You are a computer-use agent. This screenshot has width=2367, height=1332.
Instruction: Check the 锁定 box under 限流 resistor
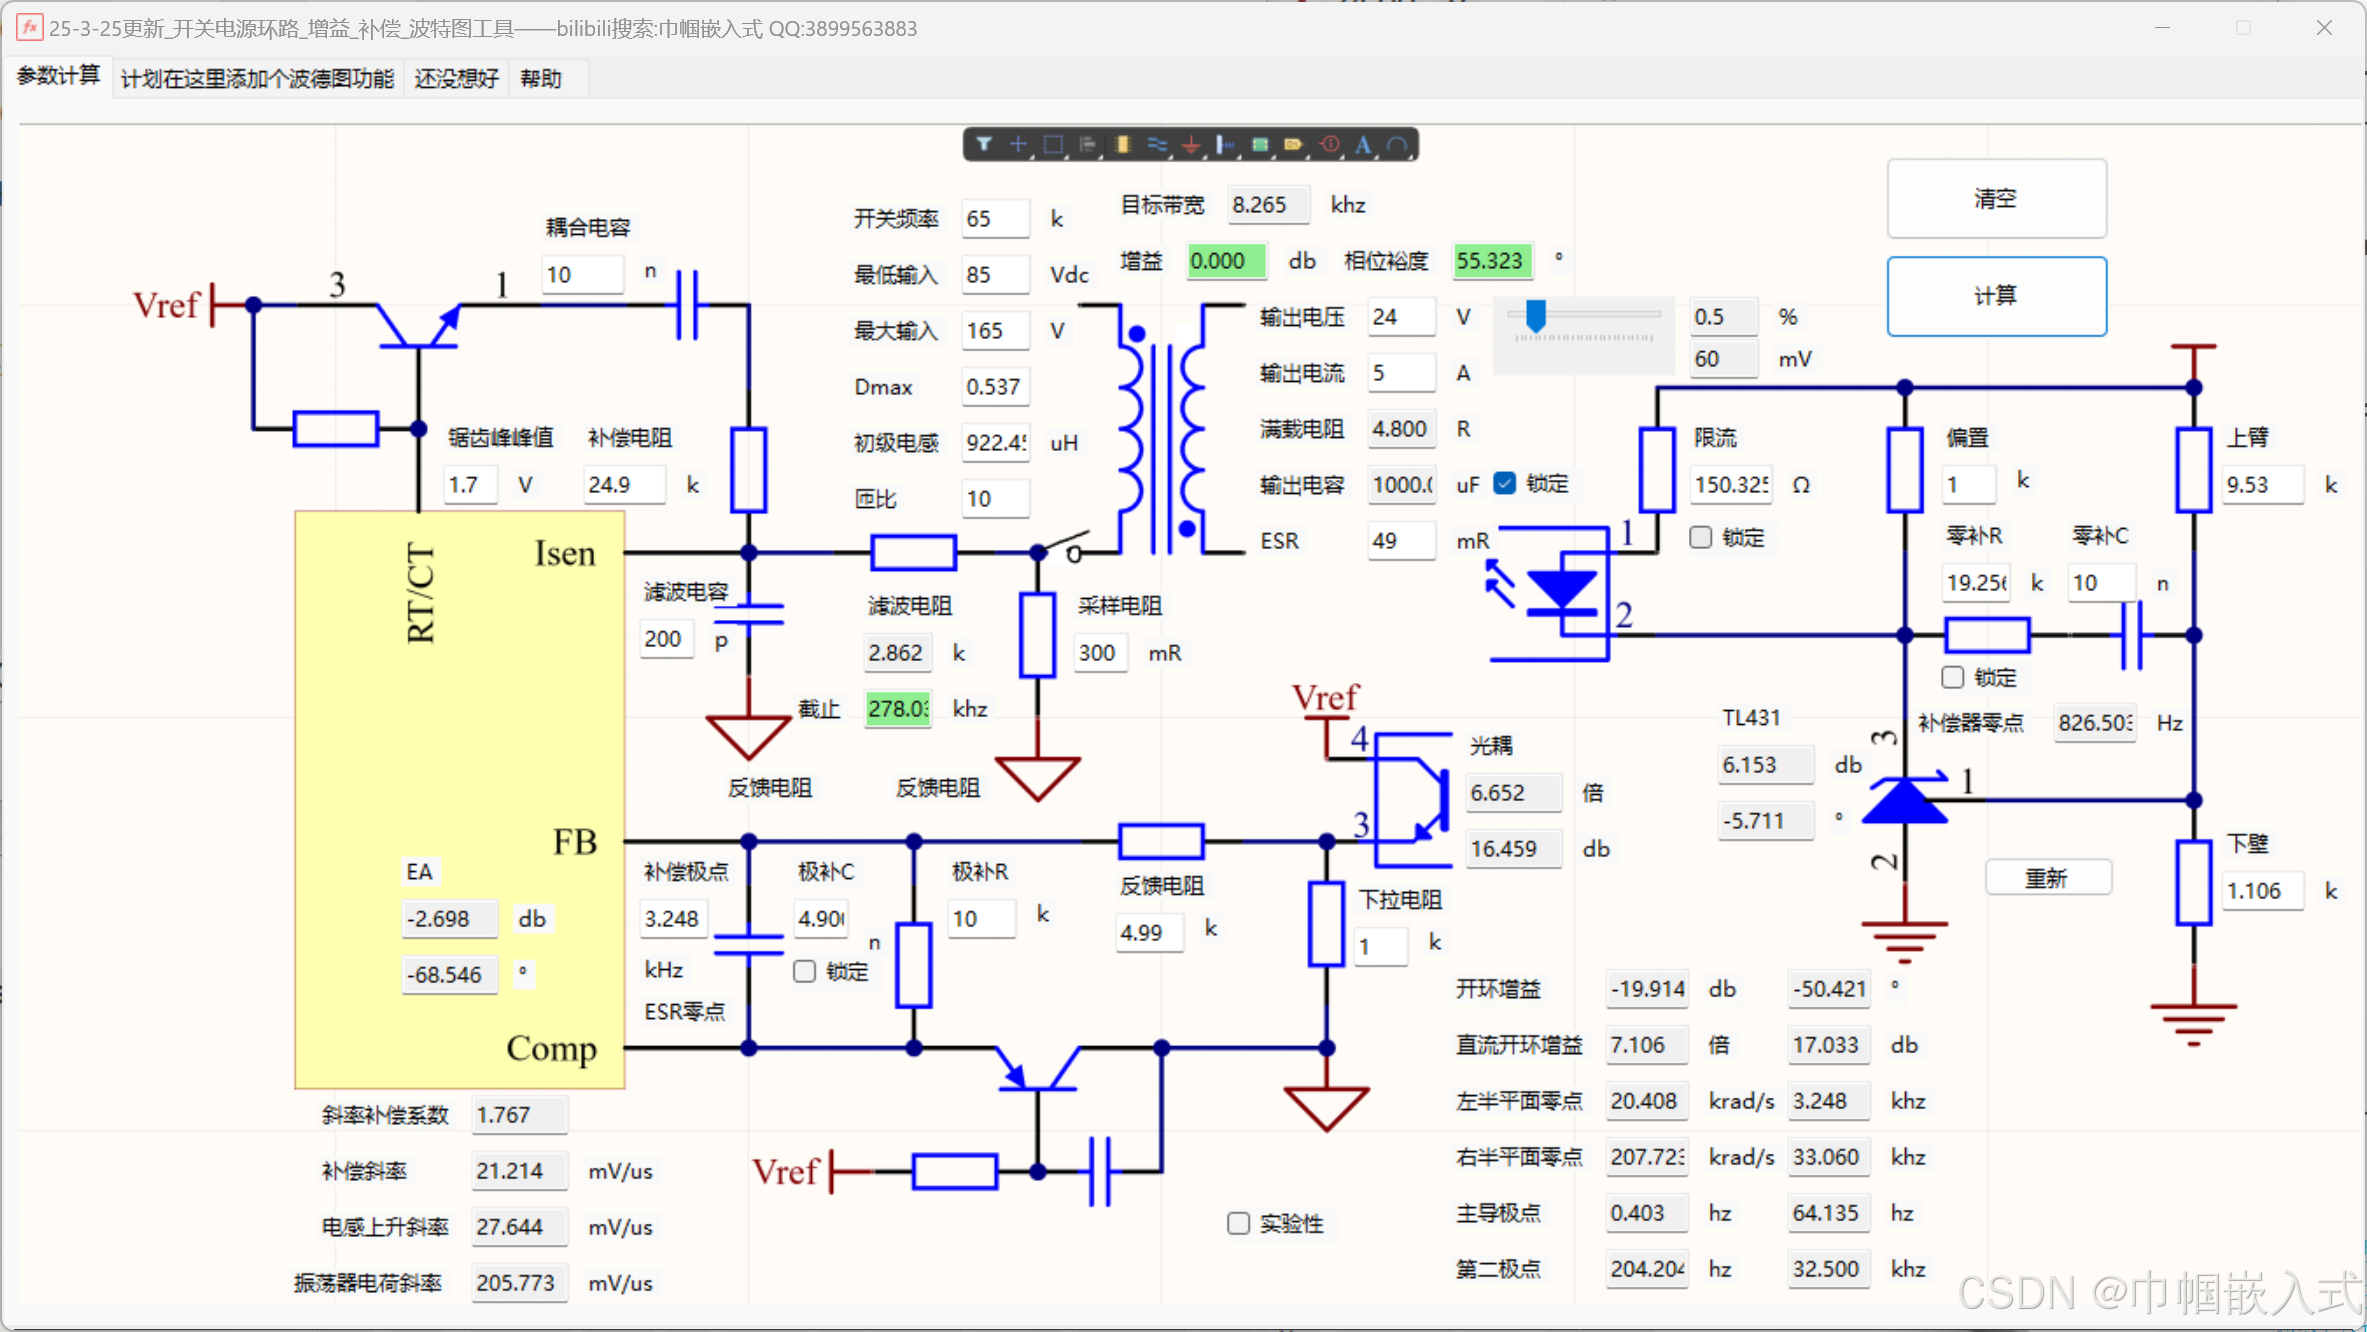click(1701, 538)
